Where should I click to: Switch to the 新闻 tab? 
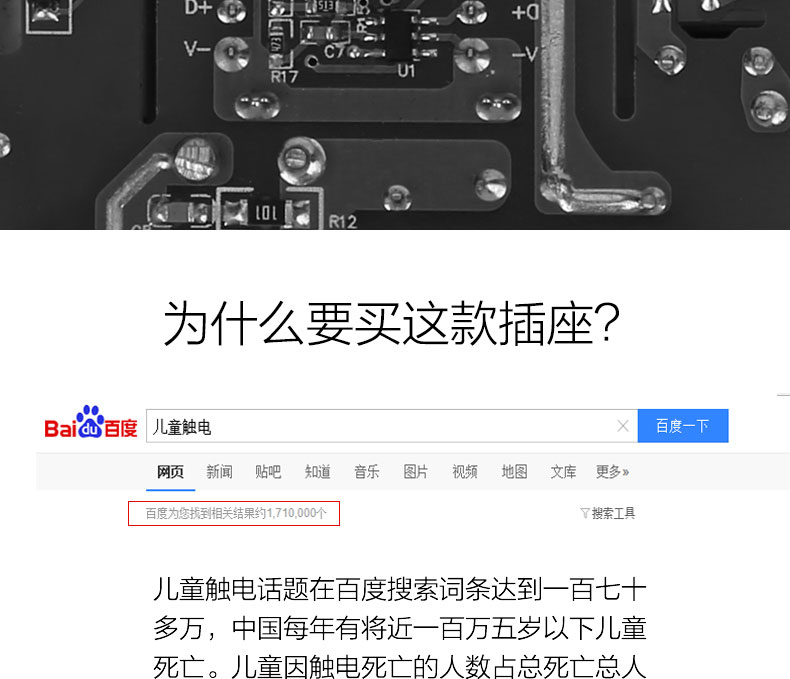(219, 472)
